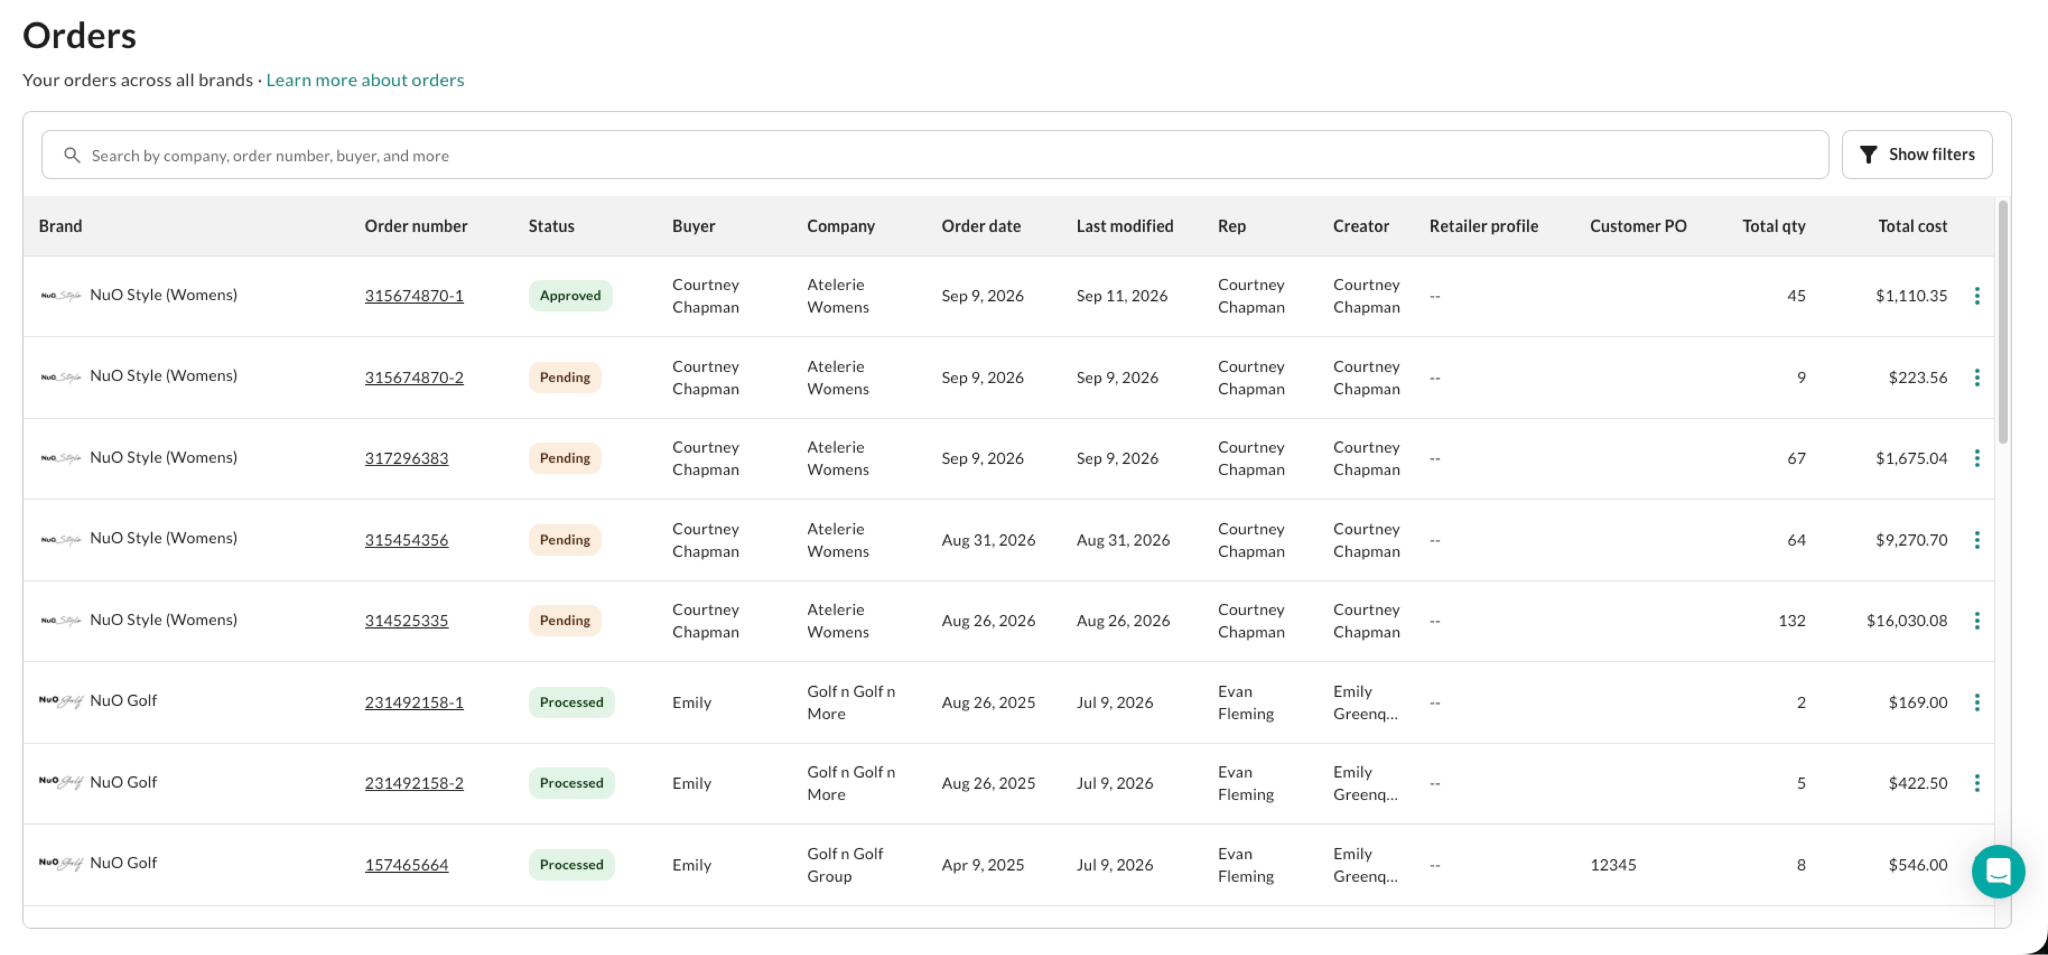
Task: Open more options for order 315674870-2
Action: pyautogui.click(x=1977, y=377)
